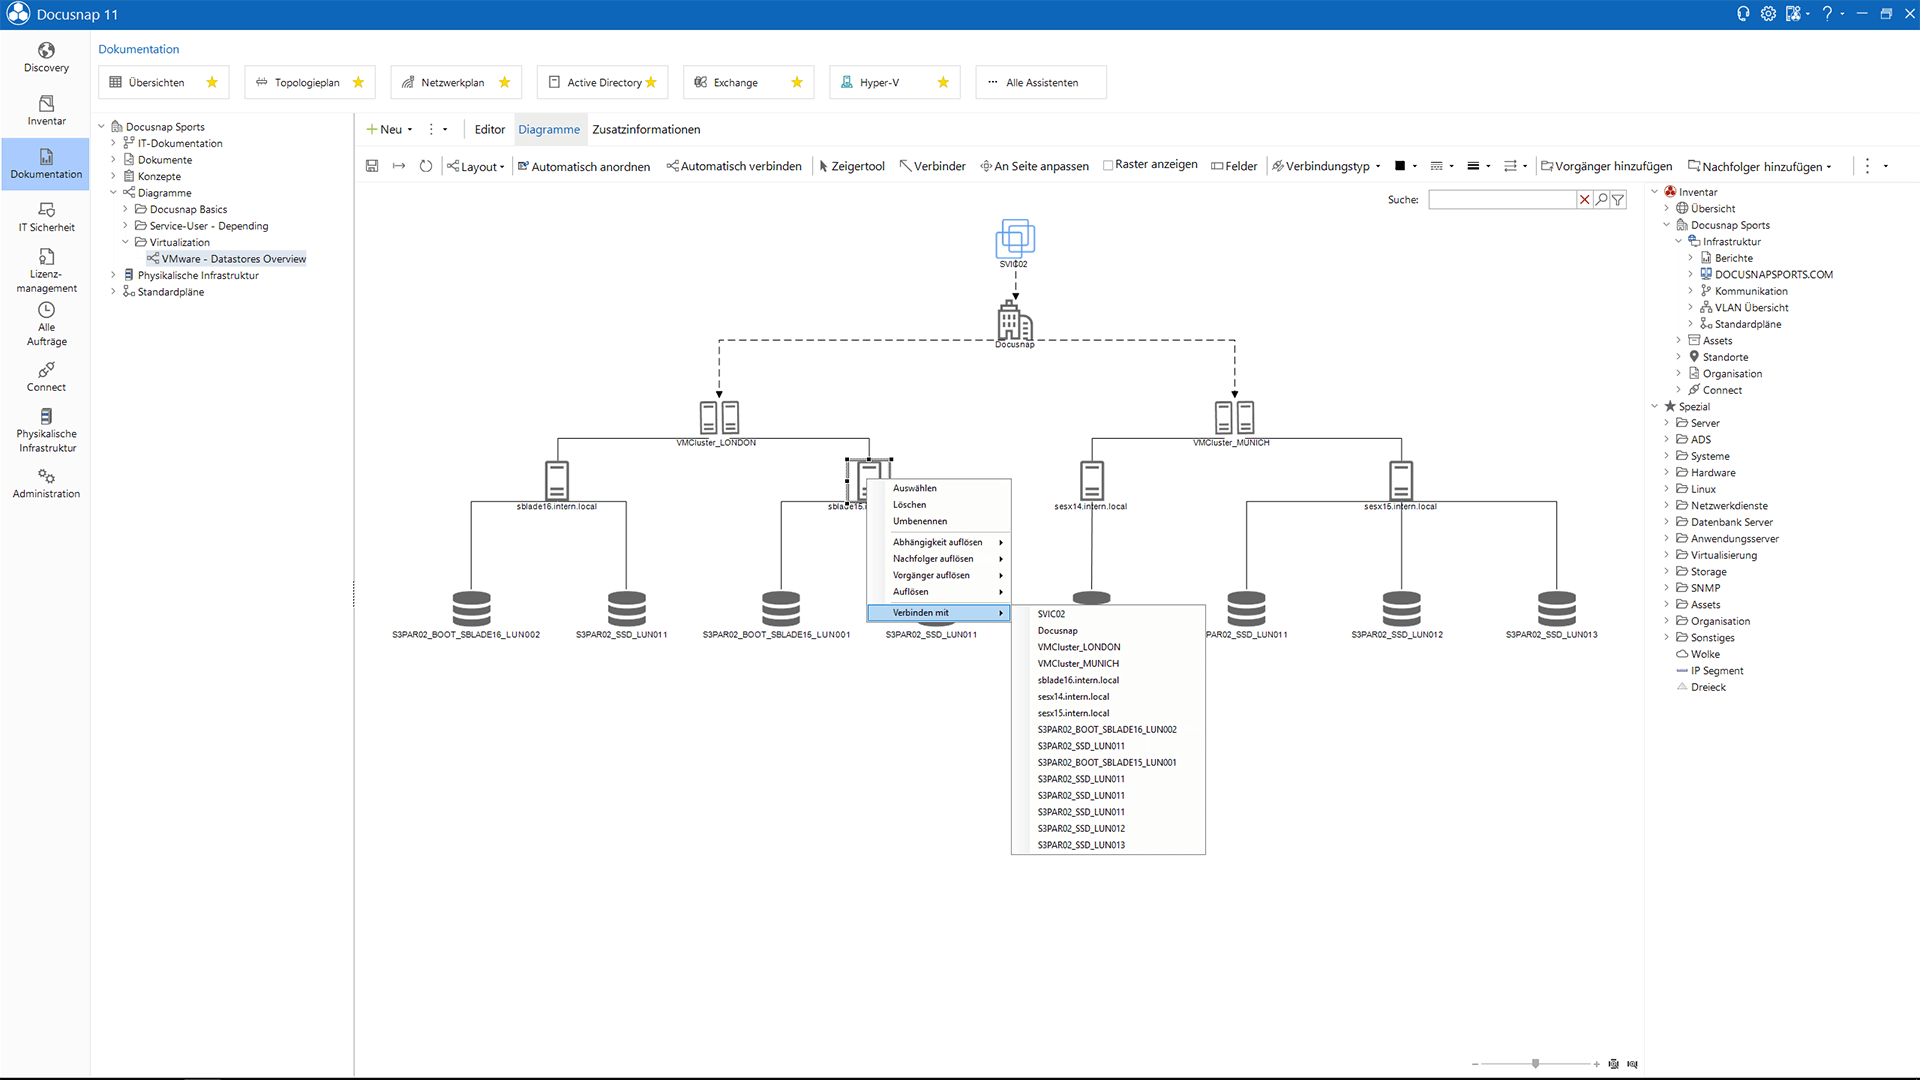Open Physikalische Infrastruktur in sidebar
The width and height of the screenshot is (1920, 1080).
click(46, 430)
